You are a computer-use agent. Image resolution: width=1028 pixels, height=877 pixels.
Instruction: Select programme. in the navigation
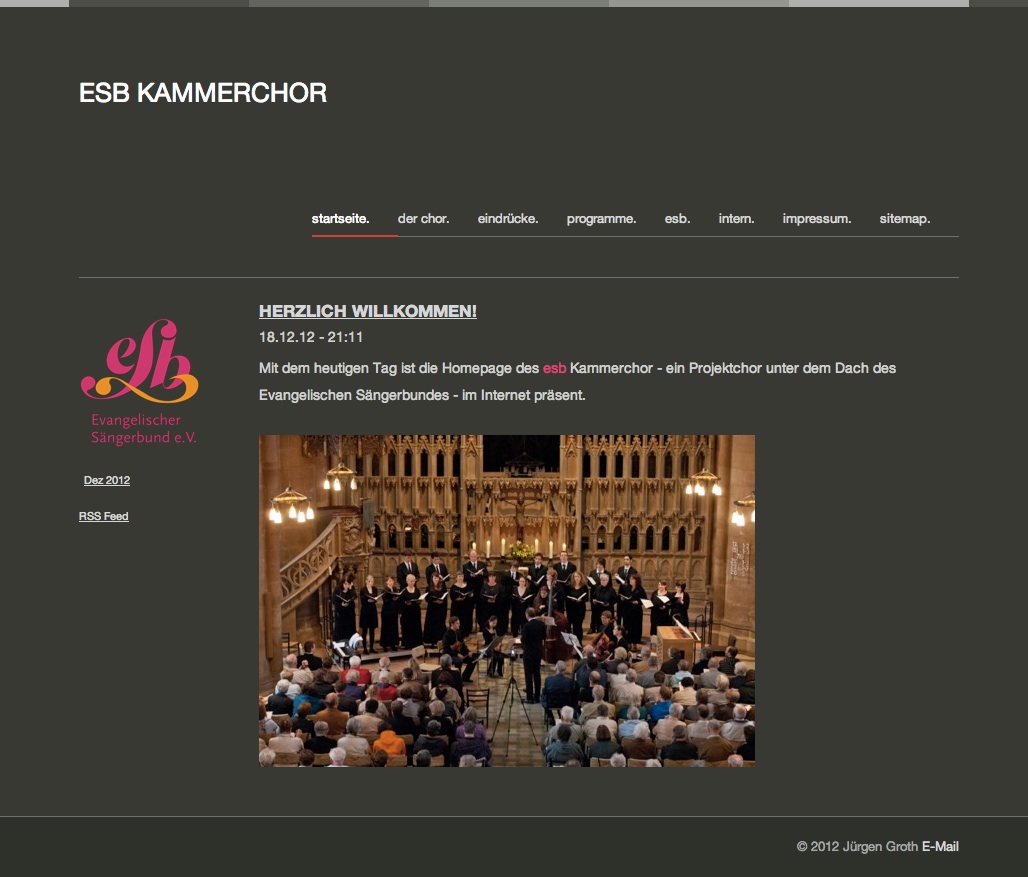tap(601, 219)
